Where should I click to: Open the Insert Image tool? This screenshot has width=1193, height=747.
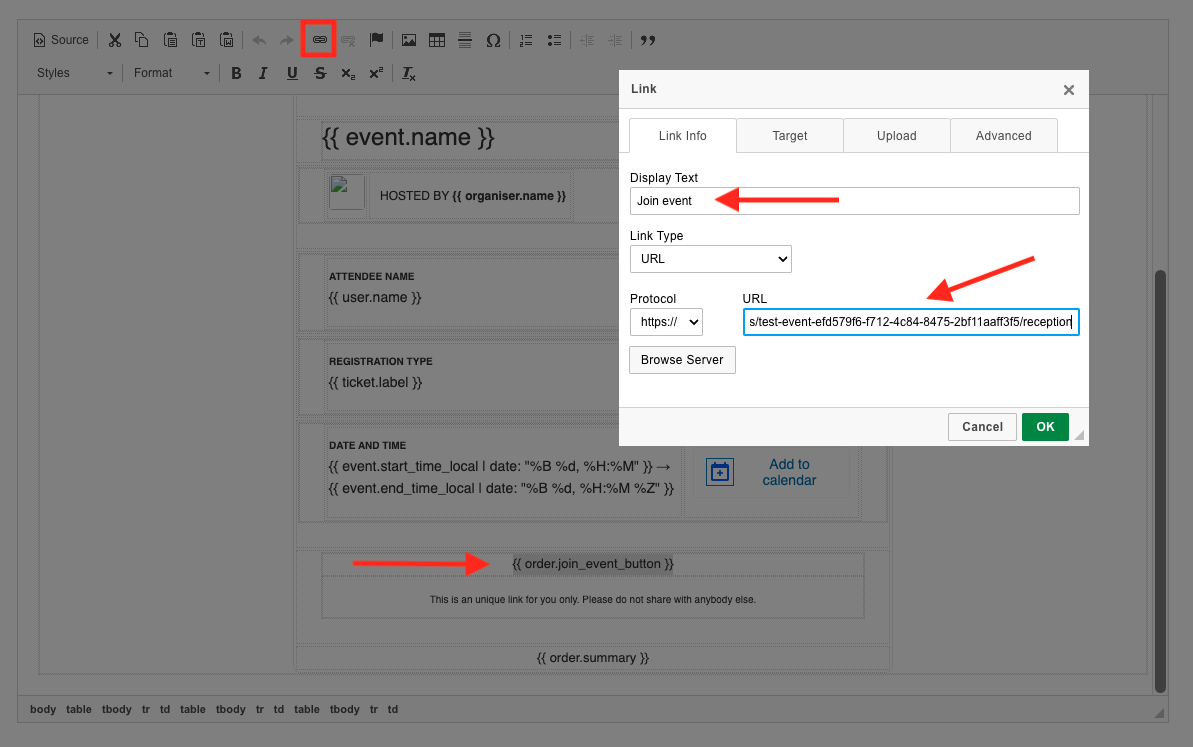click(x=408, y=39)
